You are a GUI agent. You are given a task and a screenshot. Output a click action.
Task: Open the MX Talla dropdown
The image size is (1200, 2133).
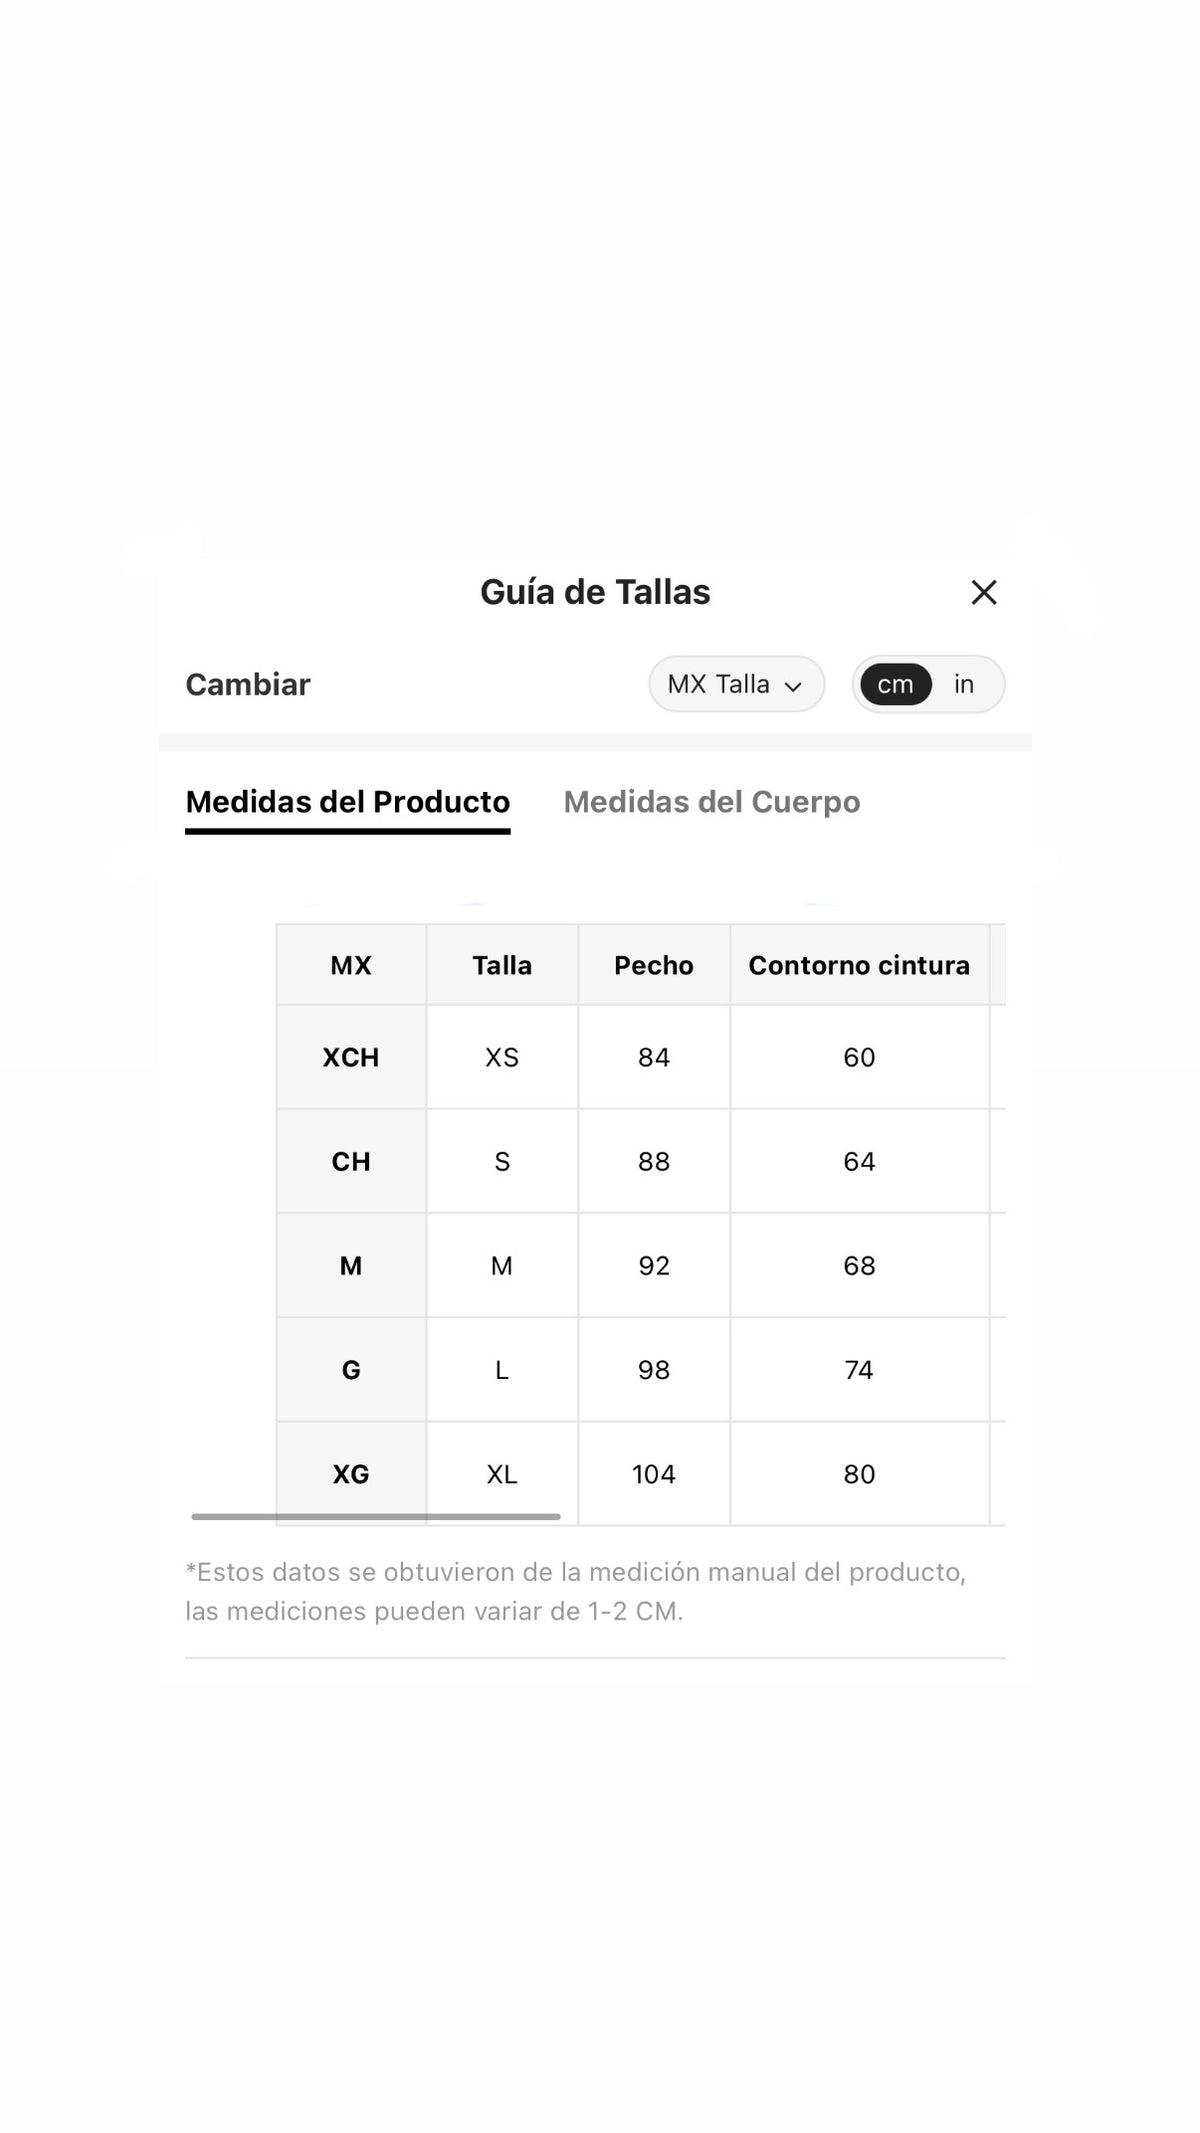737,684
